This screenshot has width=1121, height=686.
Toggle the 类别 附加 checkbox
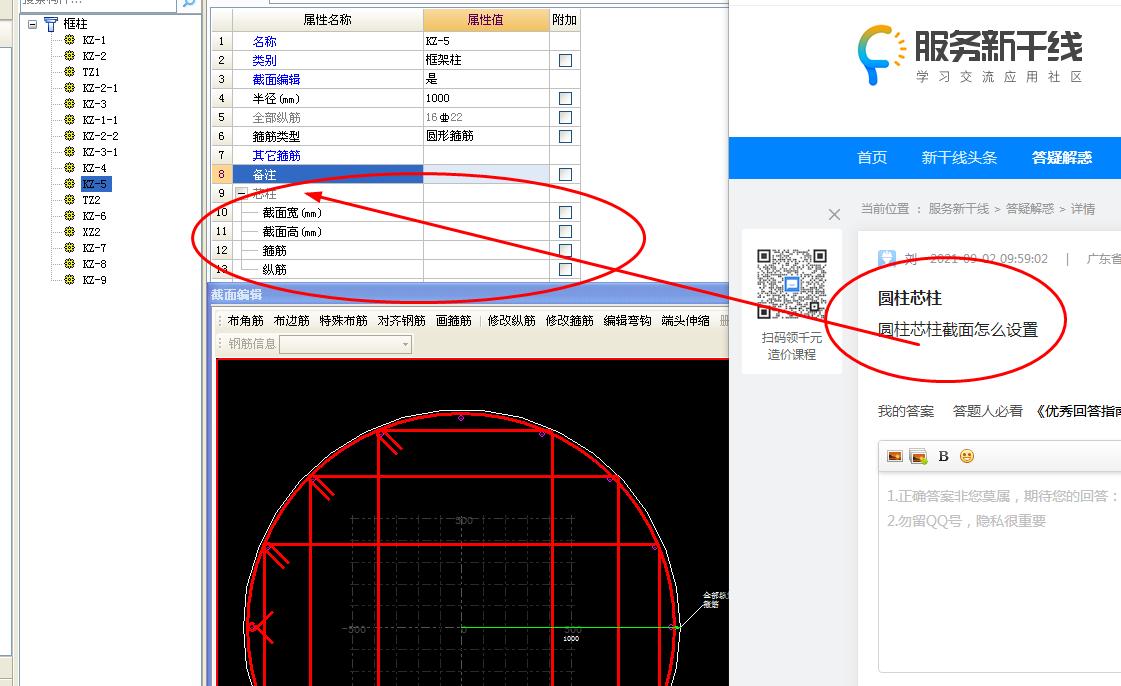click(x=565, y=61)
